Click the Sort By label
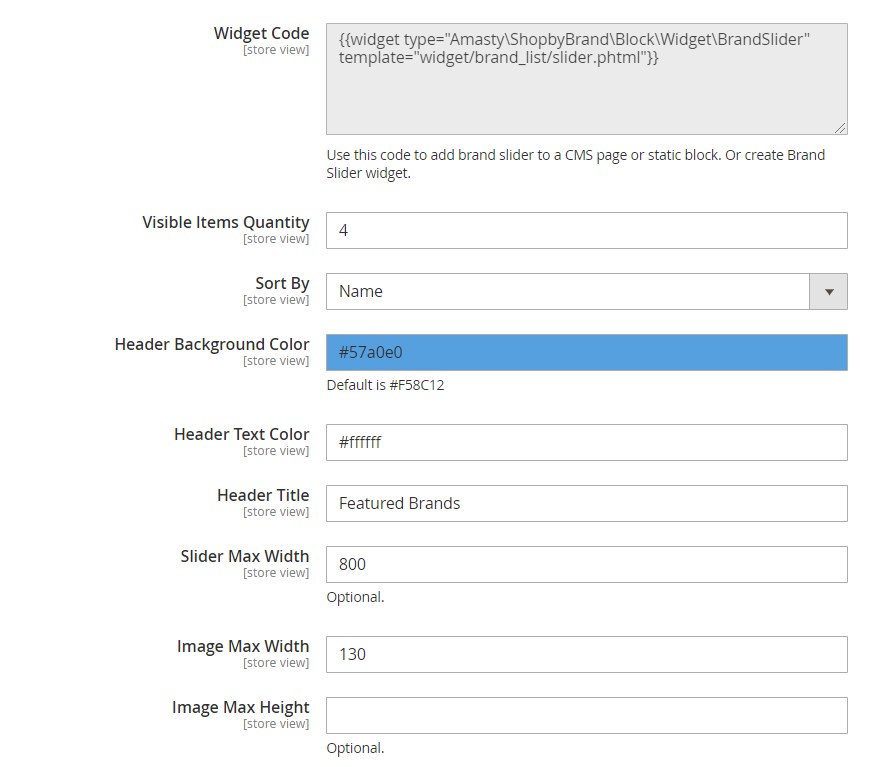Viewport: 892px width, 767px height. point(282,283)
